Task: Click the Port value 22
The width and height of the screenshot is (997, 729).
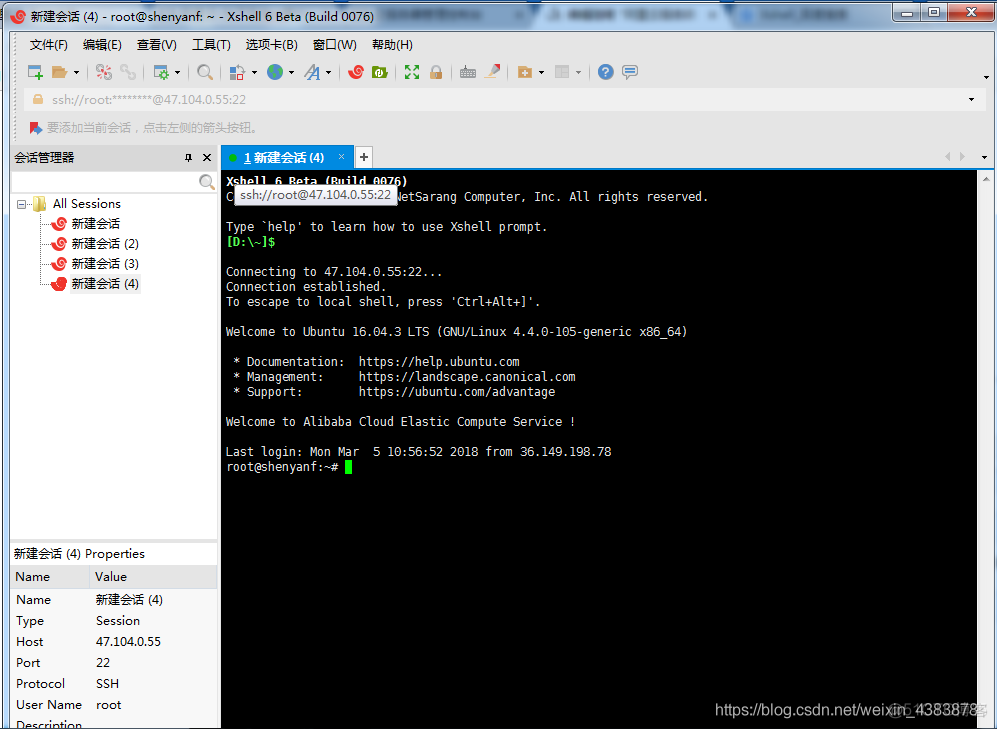Action: 103,664
